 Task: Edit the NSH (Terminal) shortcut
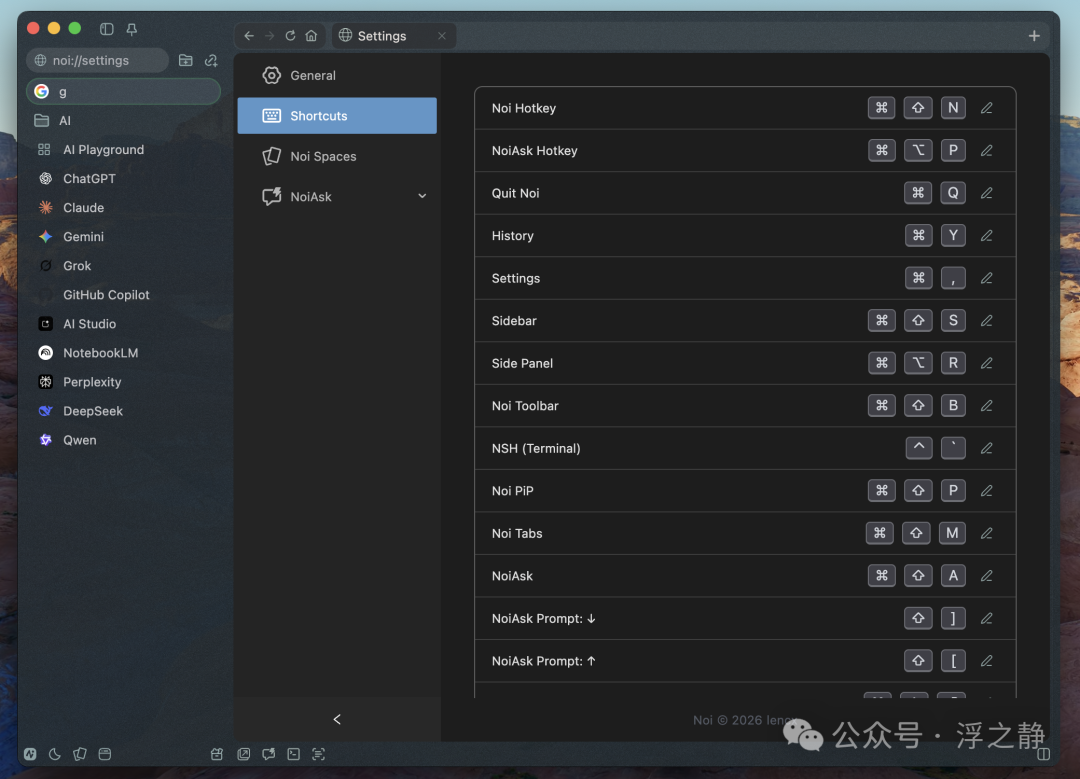(x=986, y=448)
